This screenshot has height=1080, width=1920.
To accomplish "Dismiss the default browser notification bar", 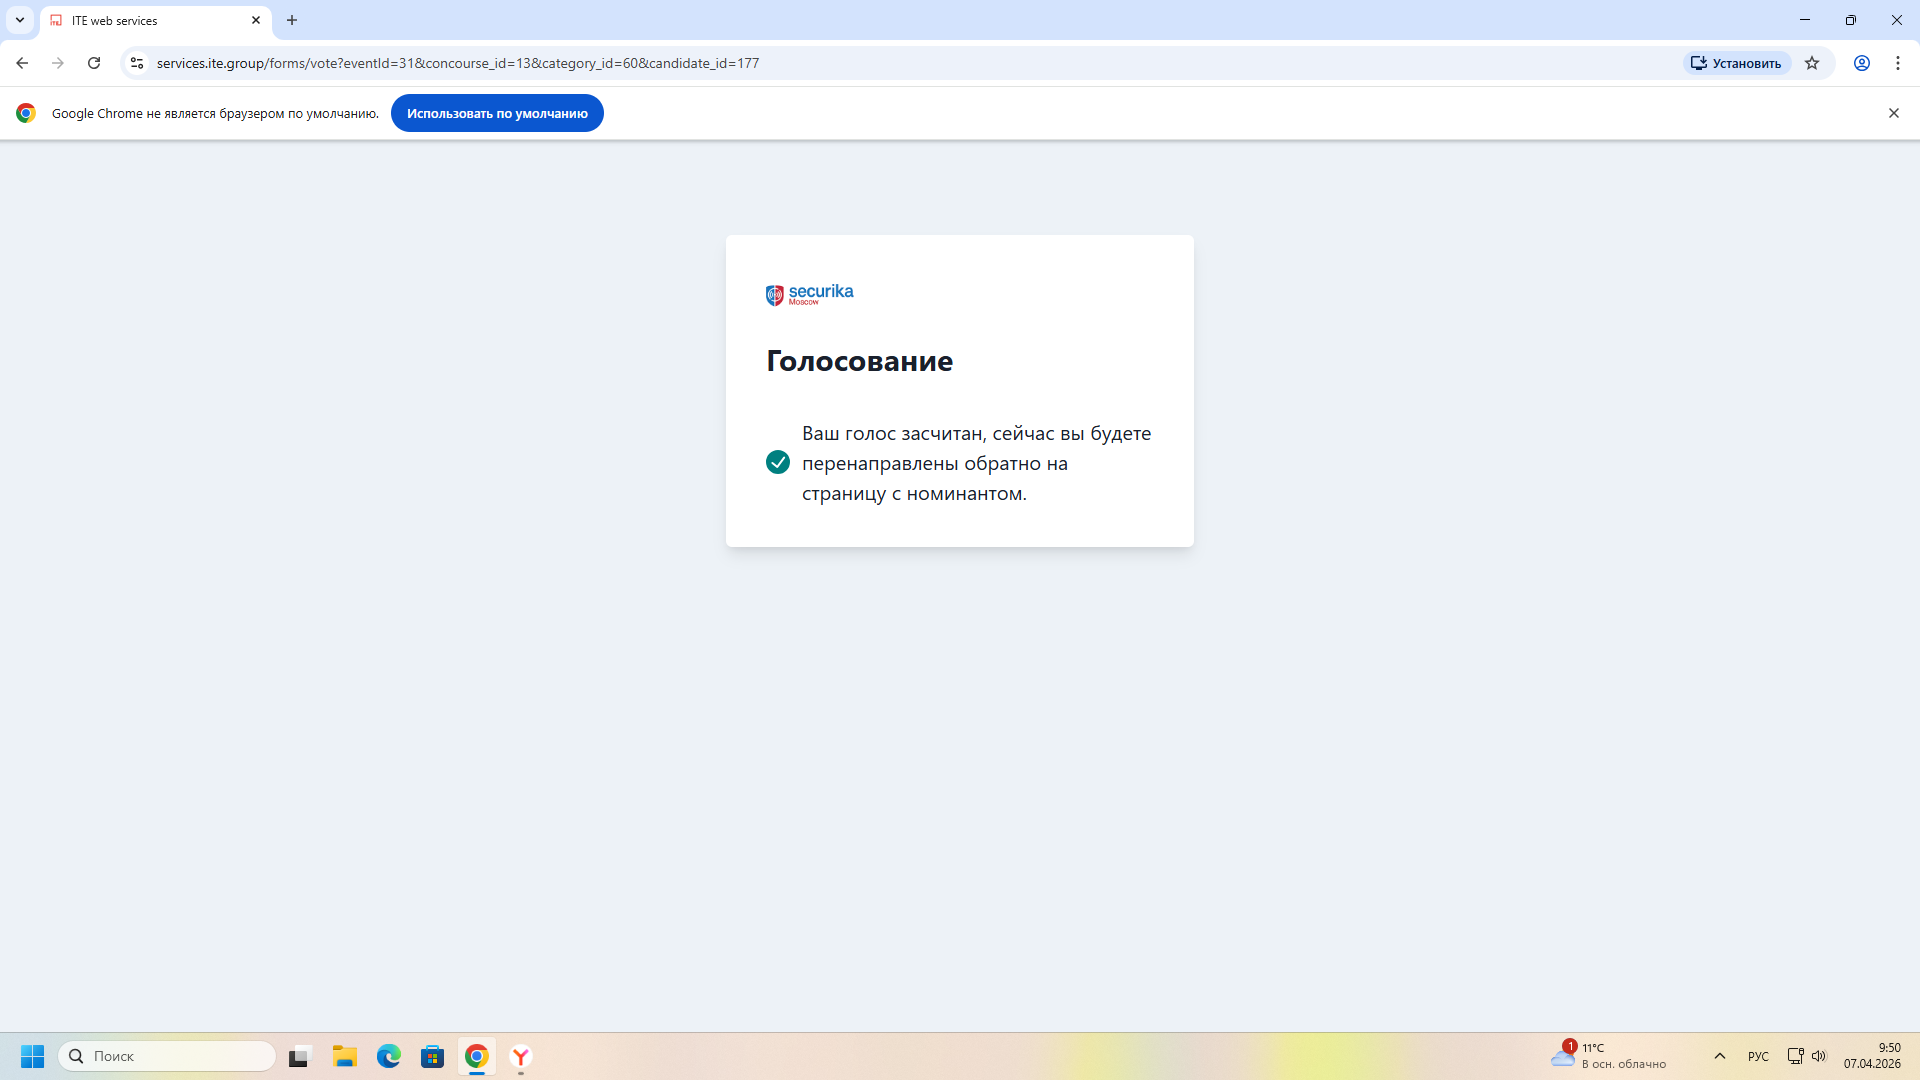I will point(1893,113).
